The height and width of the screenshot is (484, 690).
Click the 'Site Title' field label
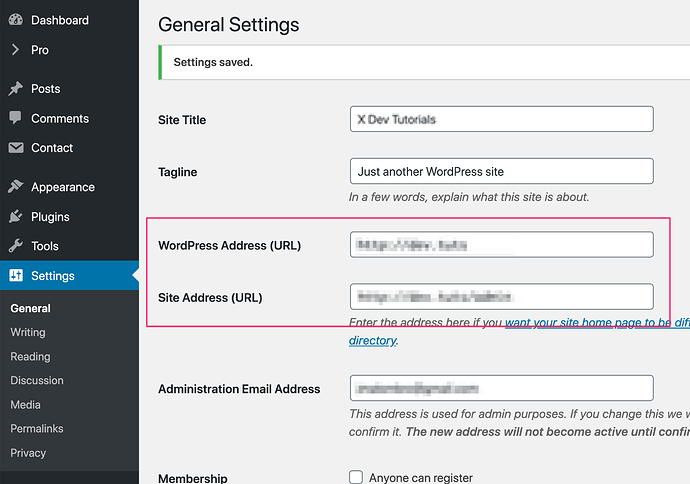(x=182, y=120)
